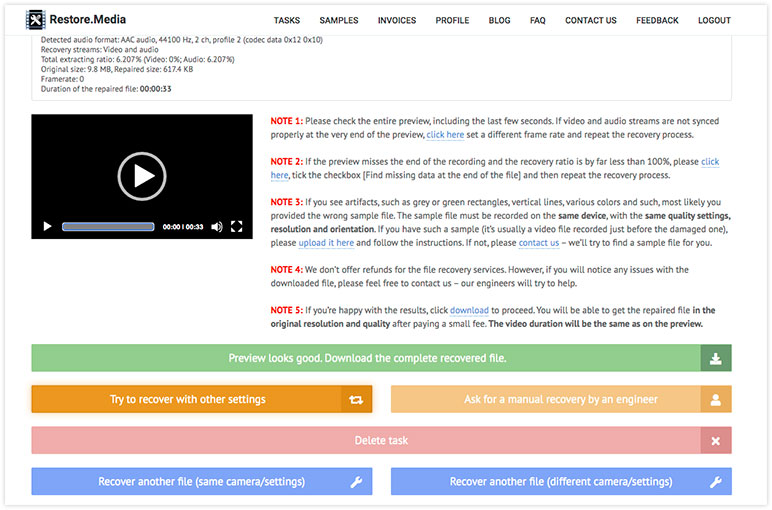Click 'Recover another file (same camera/settings)'
This screenshot has width=772, height=510.
(x=202, y=481)
